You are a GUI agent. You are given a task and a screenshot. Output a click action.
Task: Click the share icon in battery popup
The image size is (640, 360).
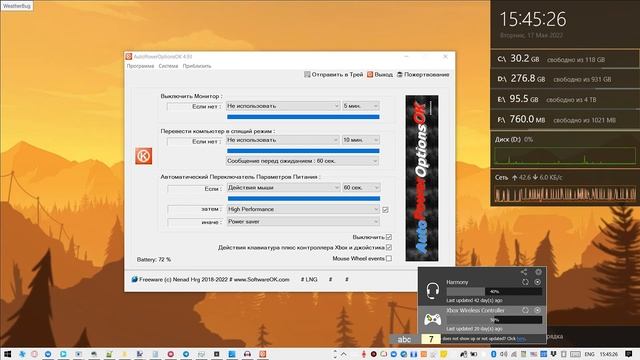click(524, 272)
